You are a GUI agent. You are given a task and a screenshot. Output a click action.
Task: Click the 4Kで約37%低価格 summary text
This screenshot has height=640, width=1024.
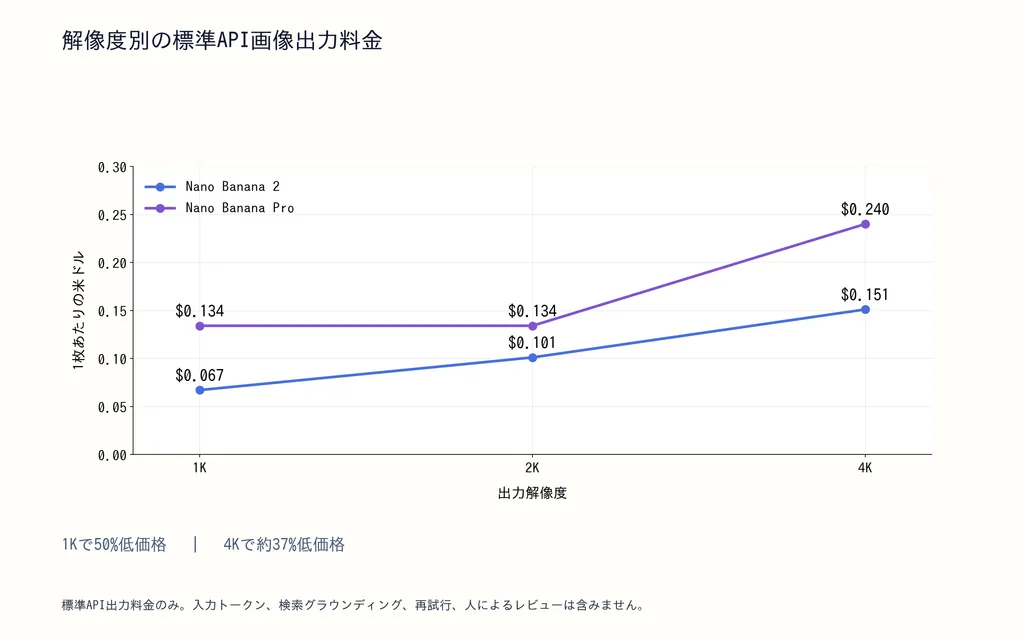(x=284, y=545)
